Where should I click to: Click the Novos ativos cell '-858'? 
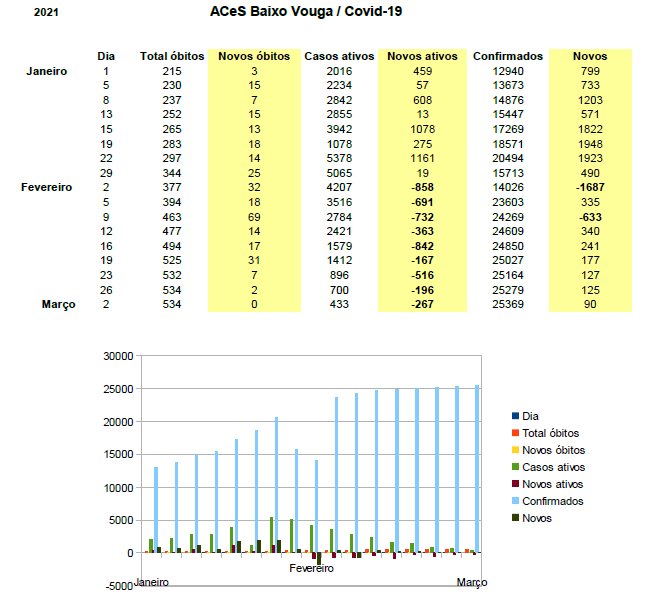[422, 187]
